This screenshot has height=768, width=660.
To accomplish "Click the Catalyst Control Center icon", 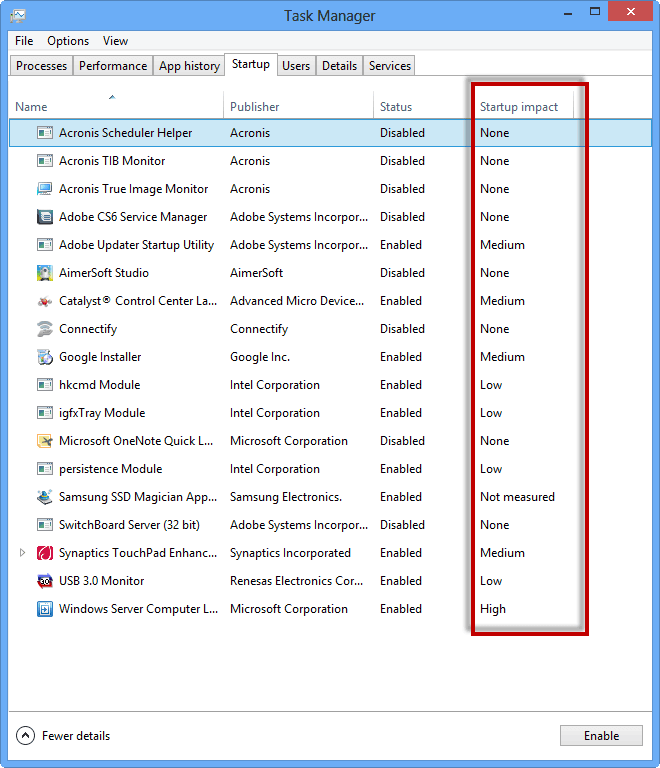I will click(x=45, y=301).
